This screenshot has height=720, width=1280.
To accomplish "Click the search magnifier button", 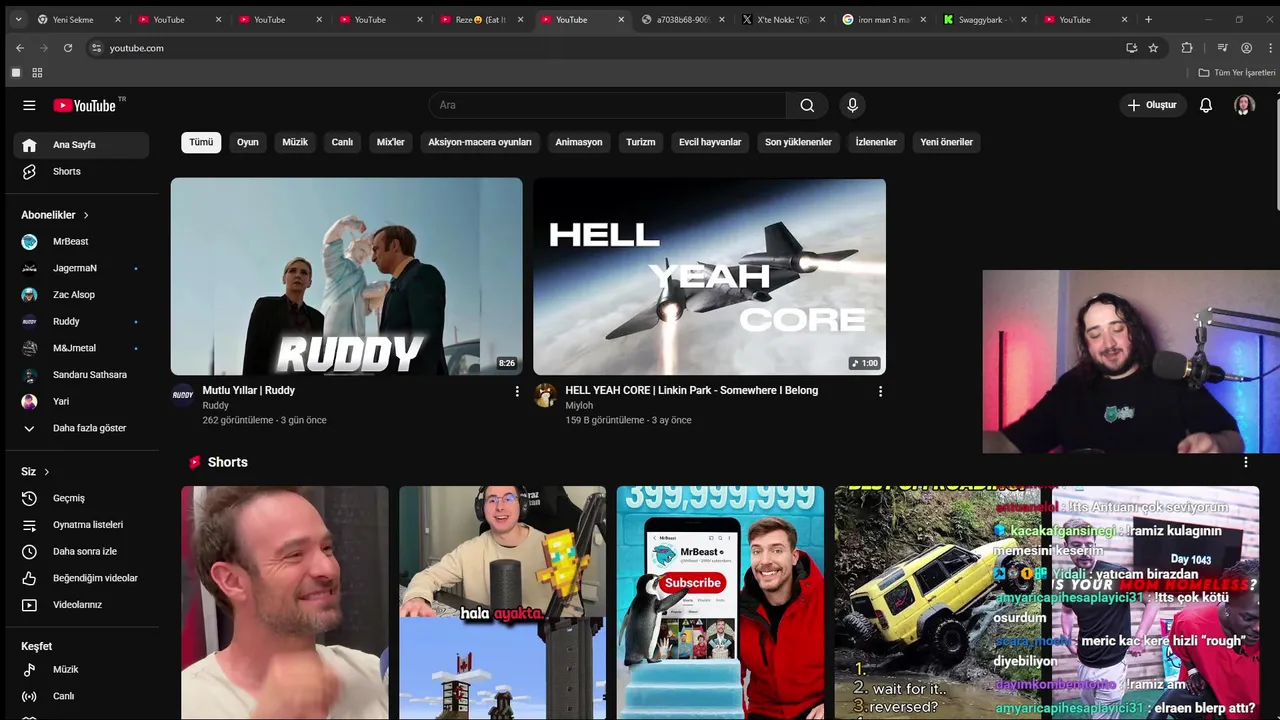I will coord(807,105).
